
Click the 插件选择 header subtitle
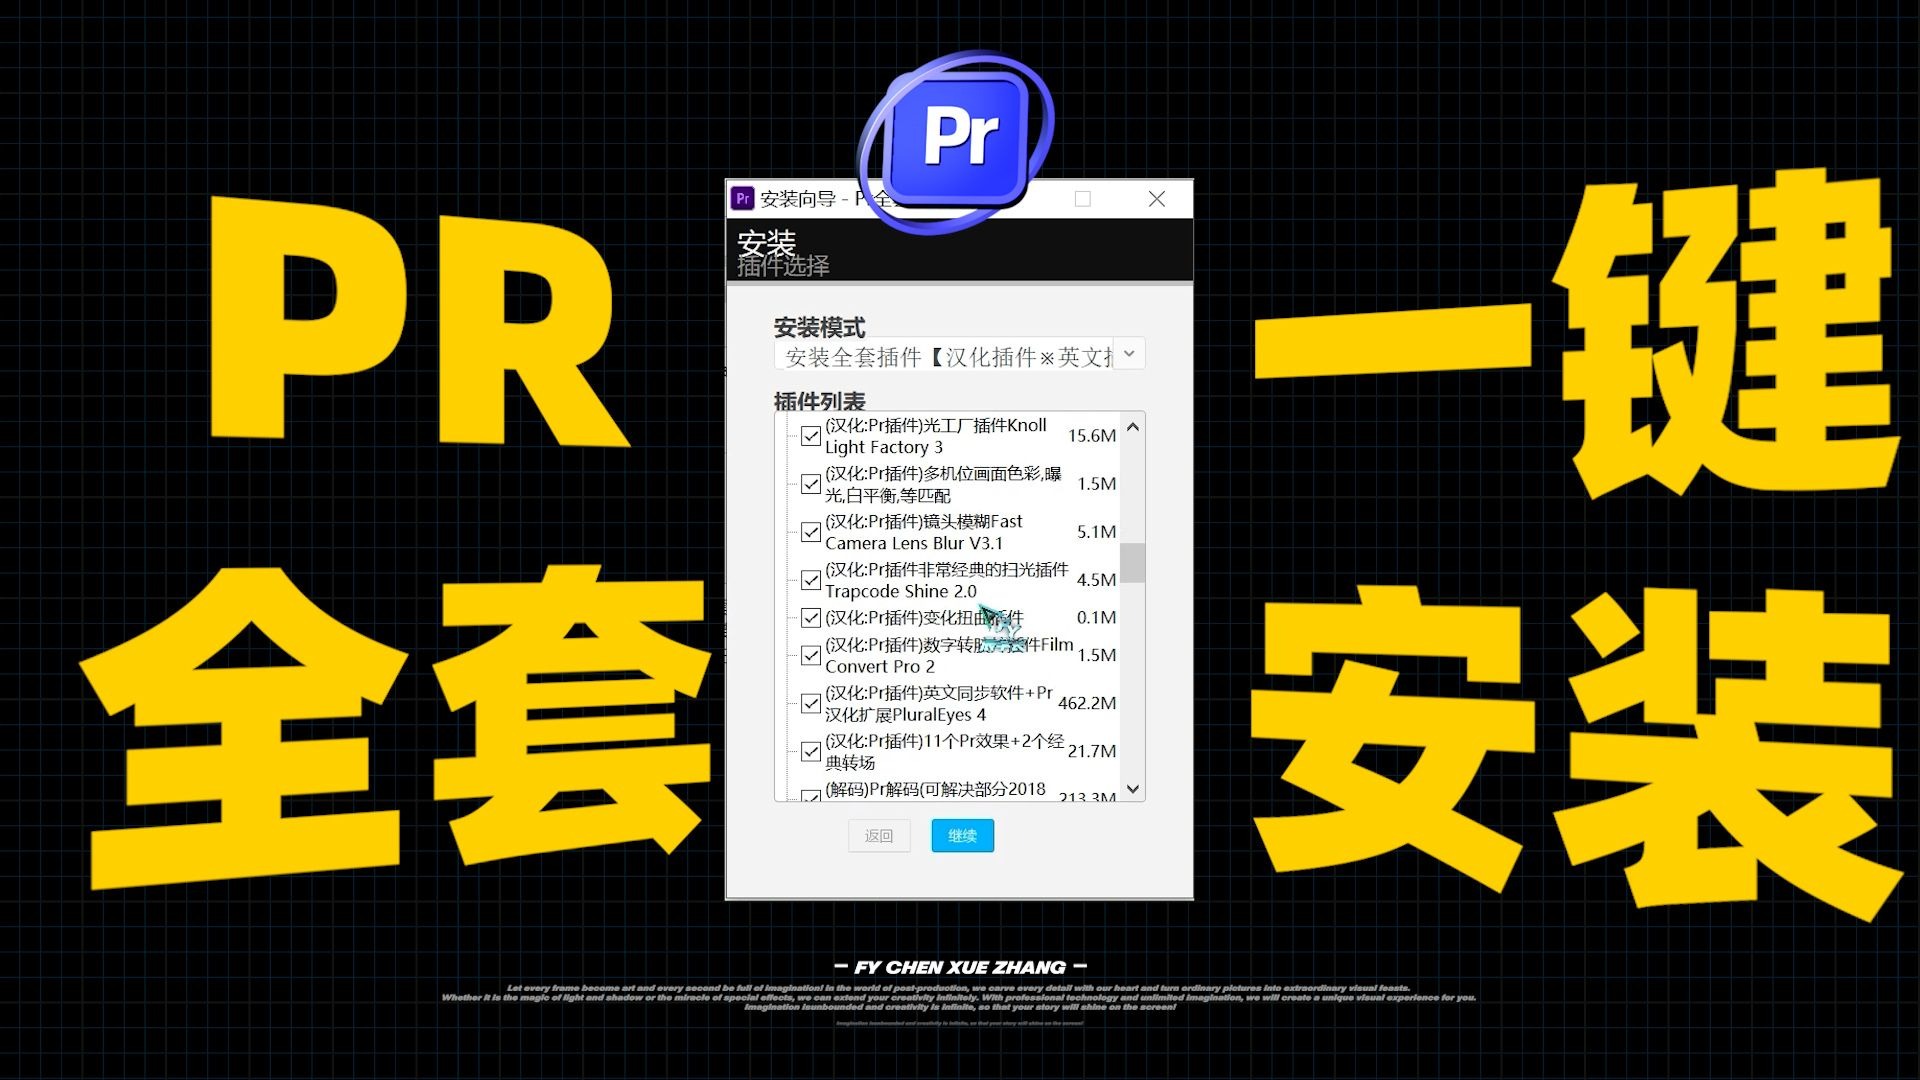click(x=783, y=266)
